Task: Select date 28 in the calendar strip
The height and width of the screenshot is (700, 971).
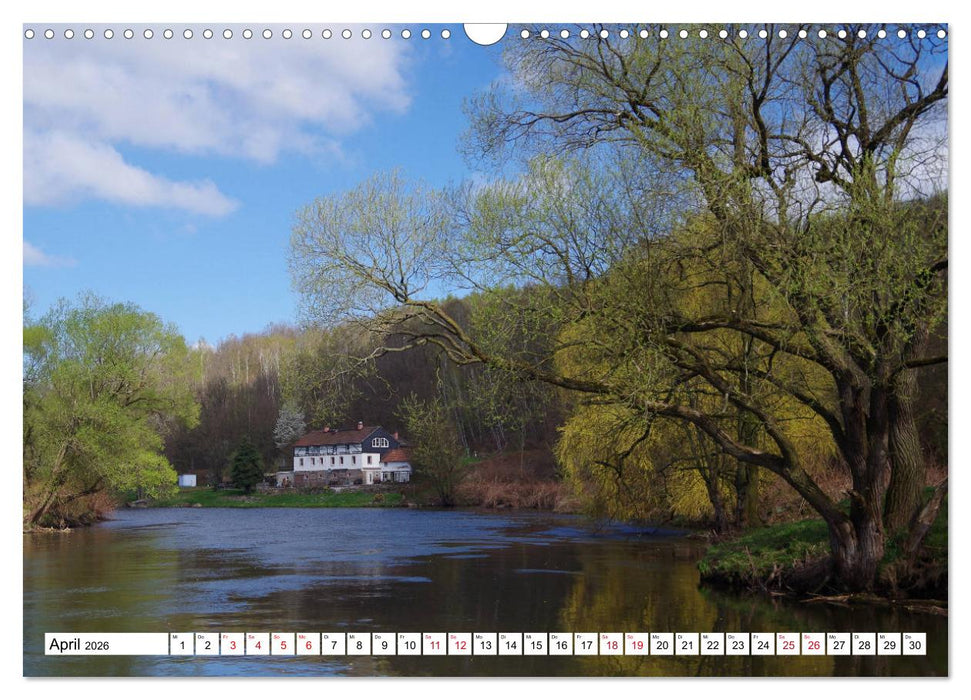Action: (x=863, y=645)
